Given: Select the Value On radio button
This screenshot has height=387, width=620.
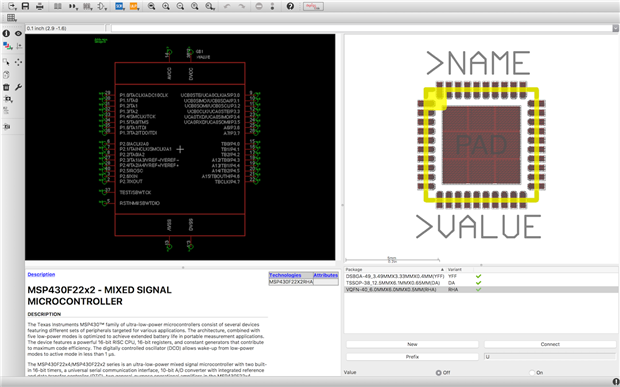Looking at the screenshot, I should tap(532, 373).
